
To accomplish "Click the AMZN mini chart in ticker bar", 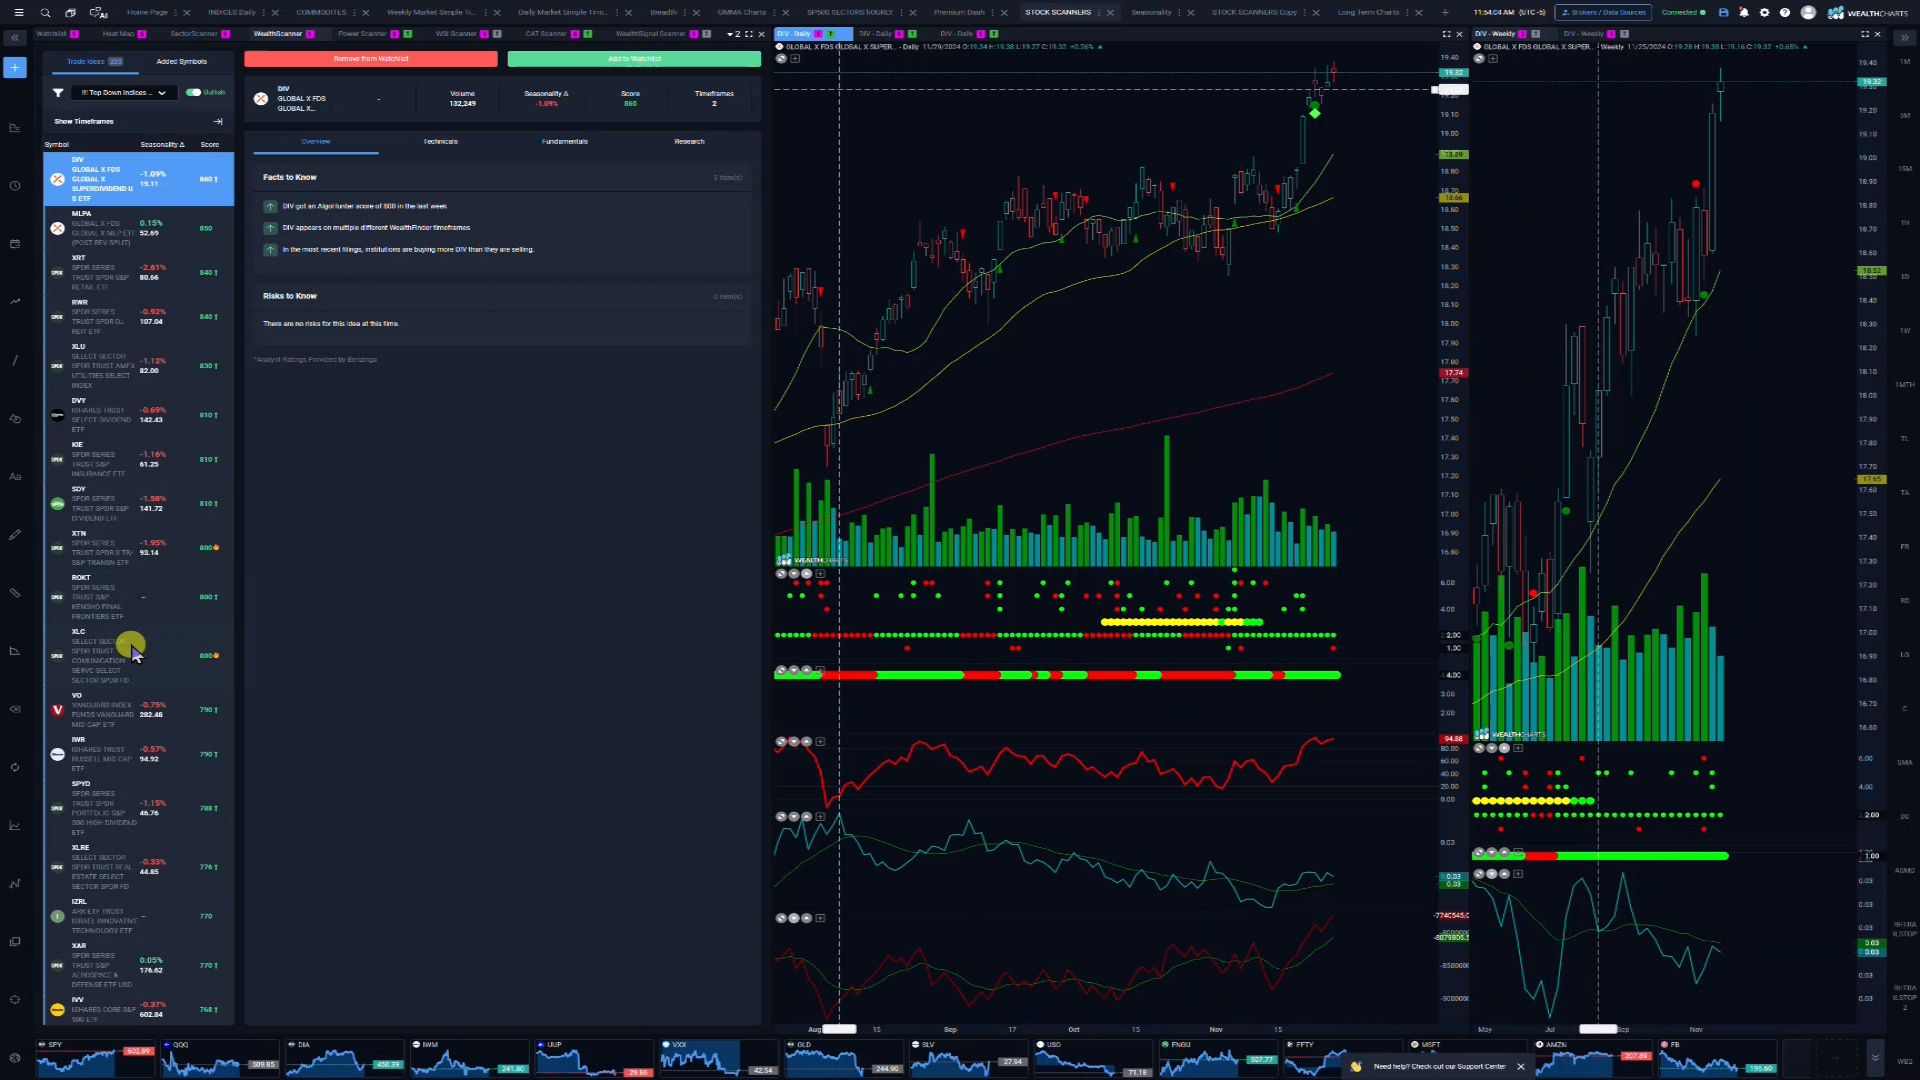I will [1593, 1058].
